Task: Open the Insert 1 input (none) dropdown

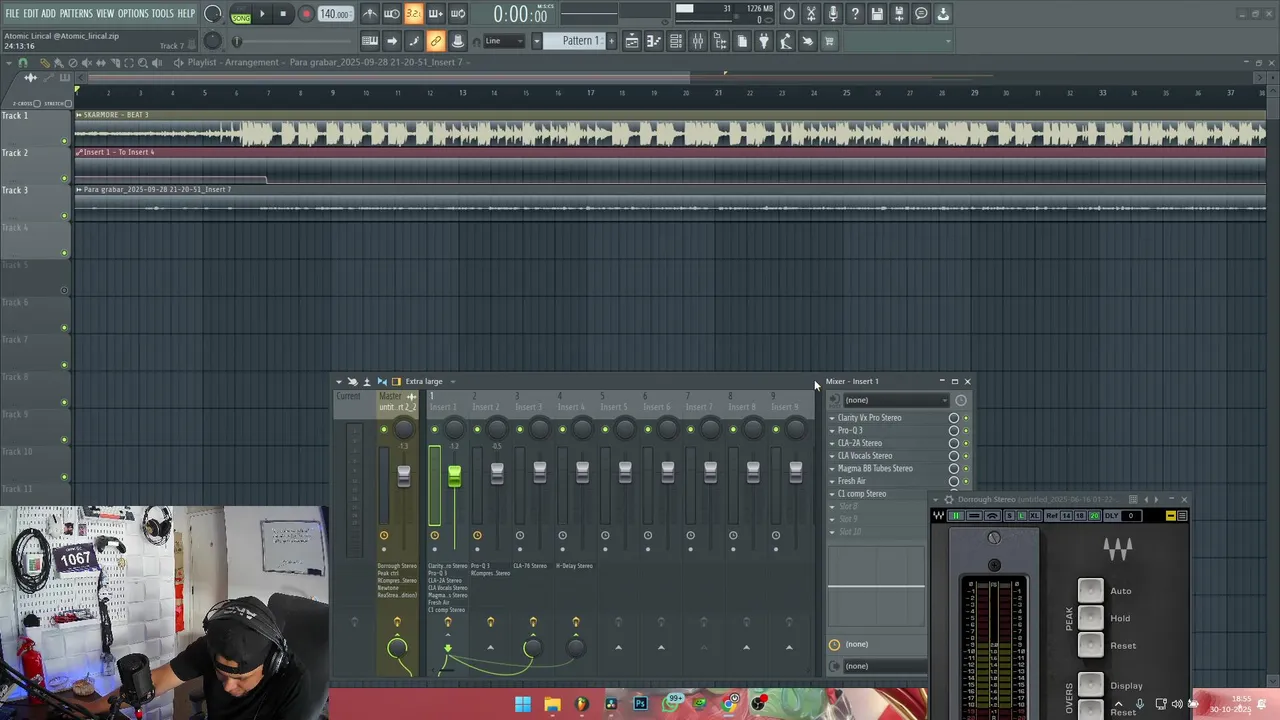Action: (x=896, y=400)
